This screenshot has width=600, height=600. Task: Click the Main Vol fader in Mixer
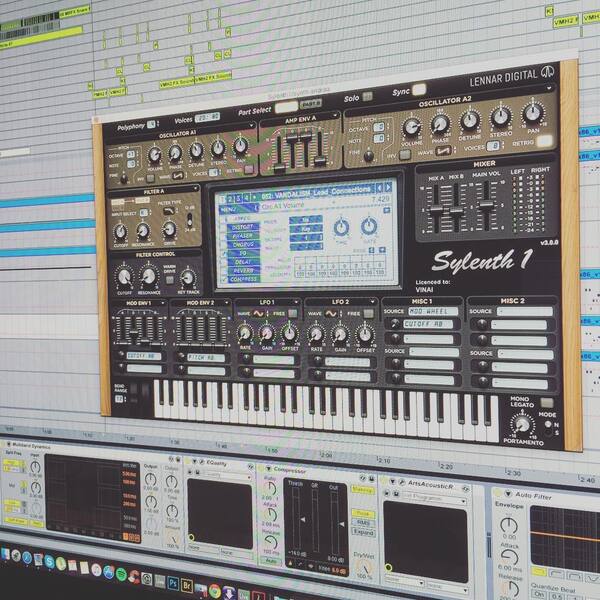[486, 205]
